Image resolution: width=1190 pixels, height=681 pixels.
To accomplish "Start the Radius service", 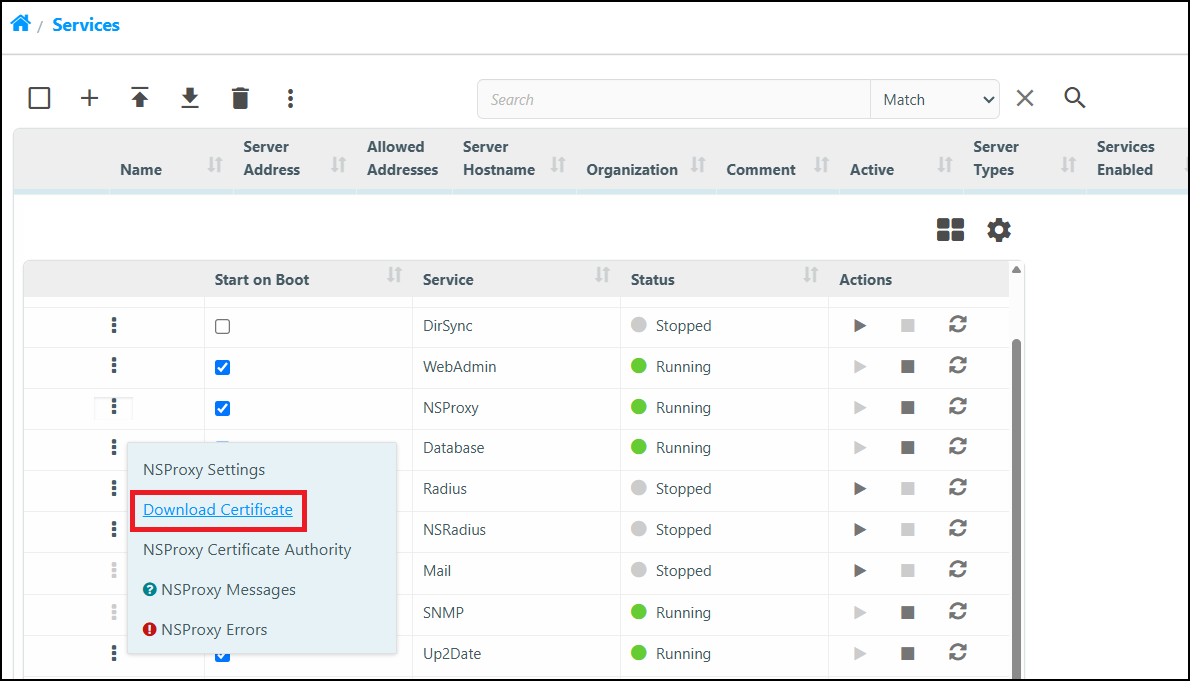I will pos(859,489).
